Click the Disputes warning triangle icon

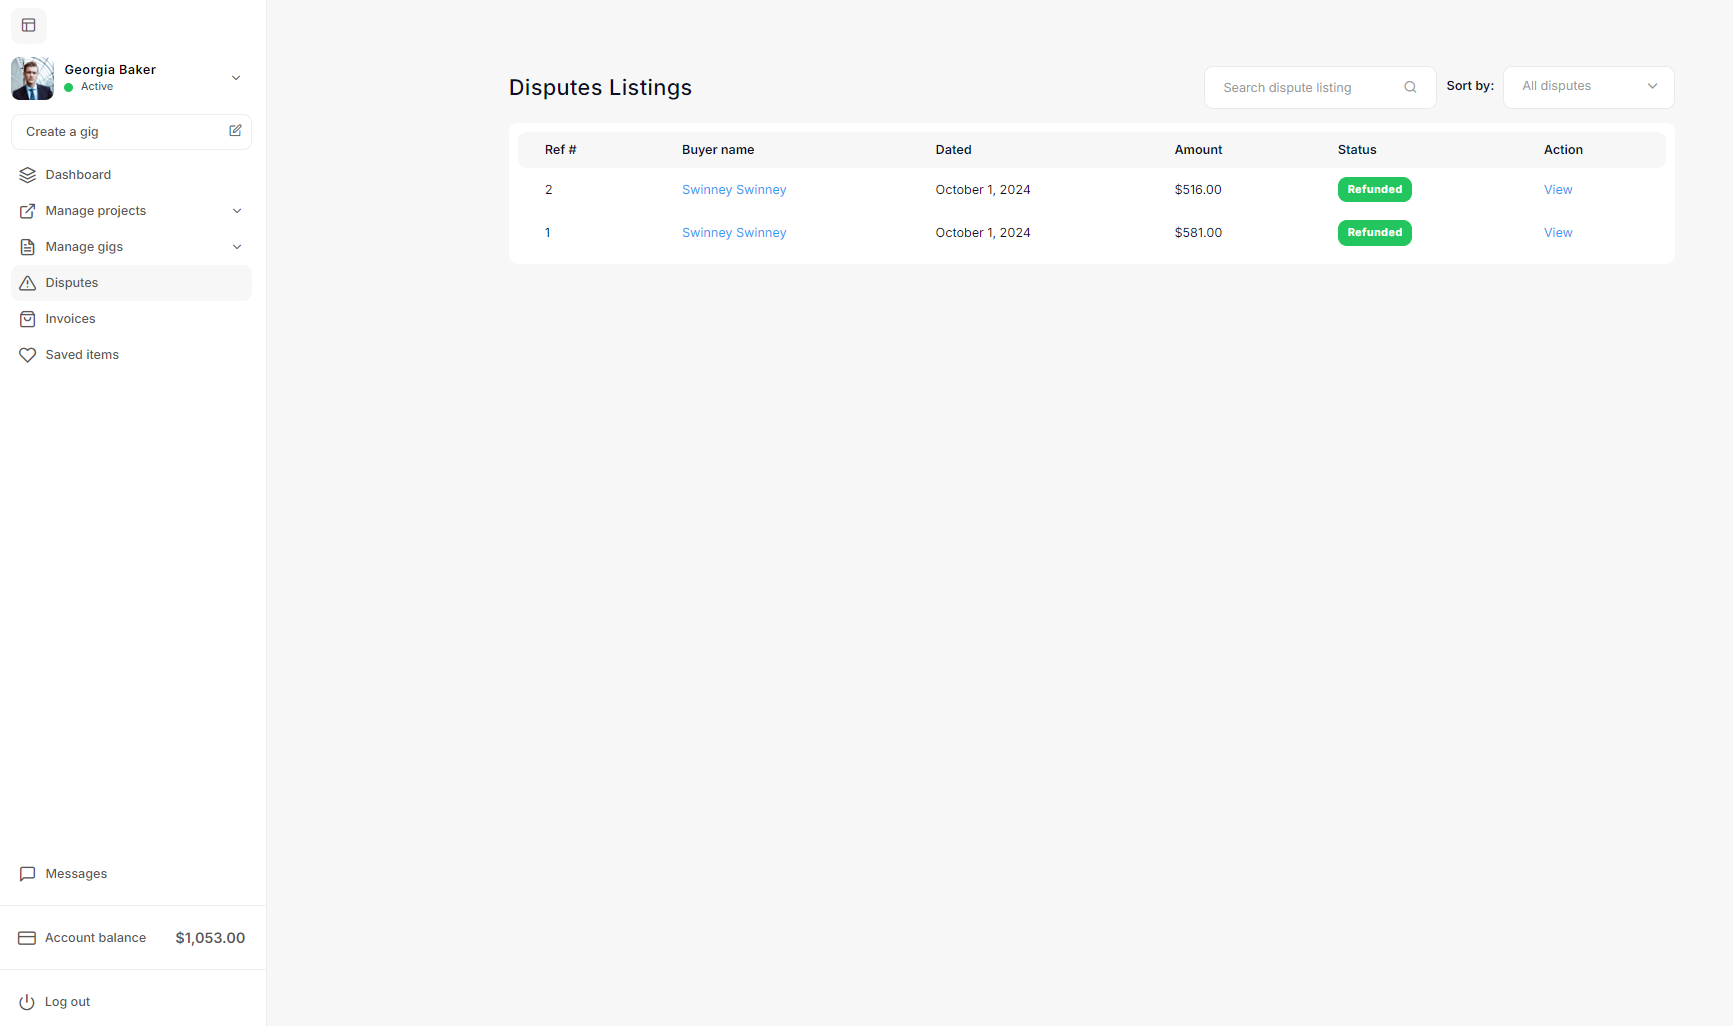27,283
